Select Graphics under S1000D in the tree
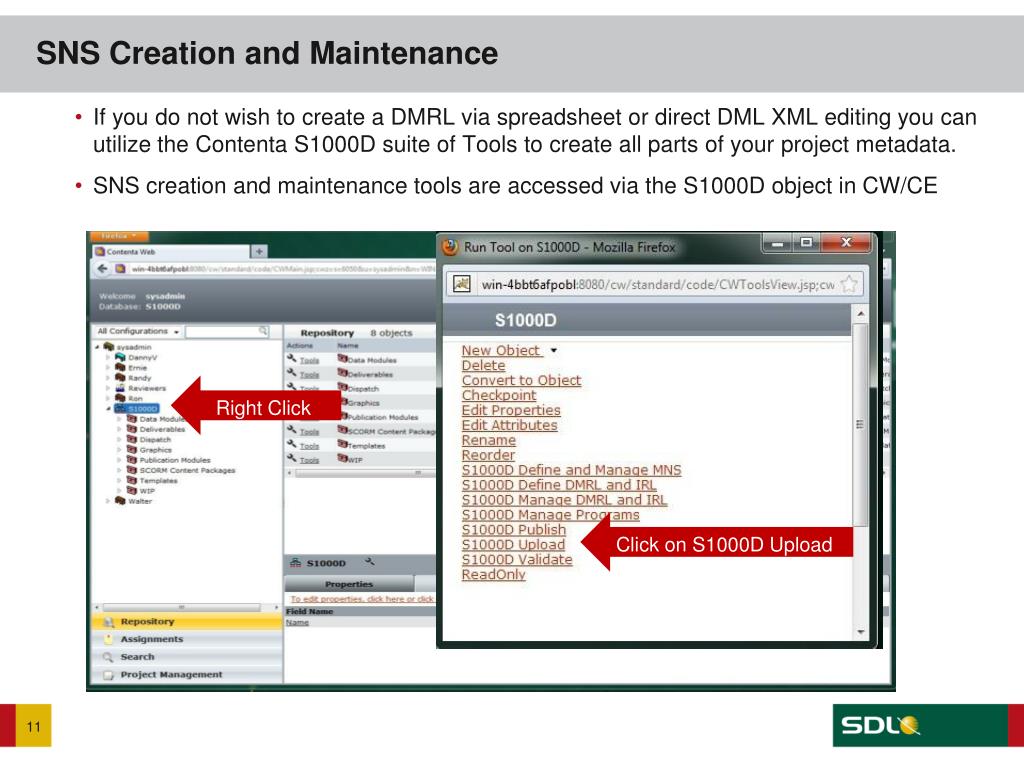This screenshot has width=1024, height=768. point(155,450)
